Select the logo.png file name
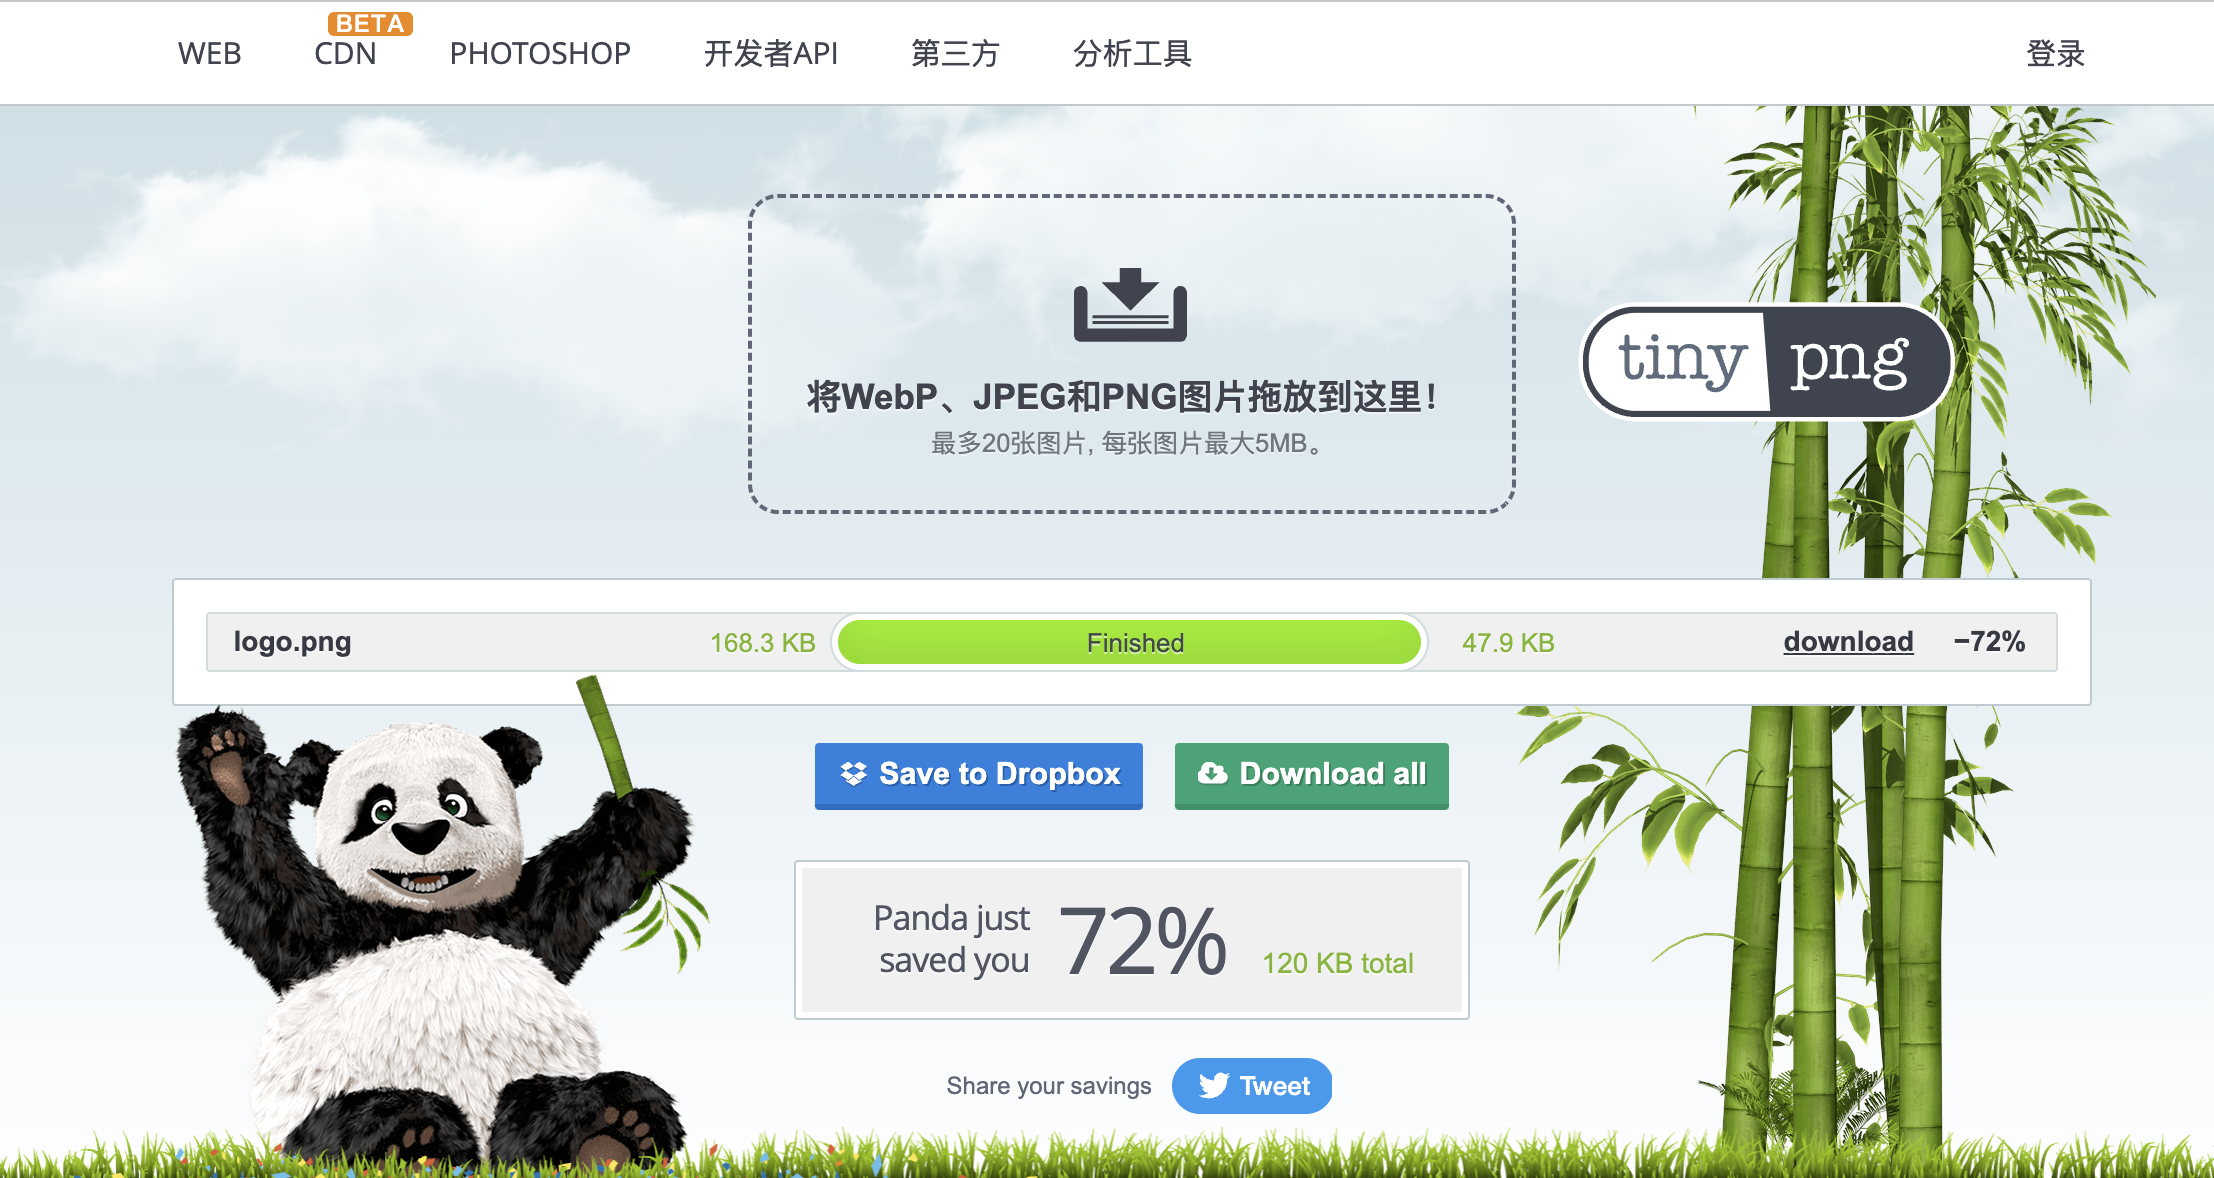2214x1178 pixels. coord(292,642)
